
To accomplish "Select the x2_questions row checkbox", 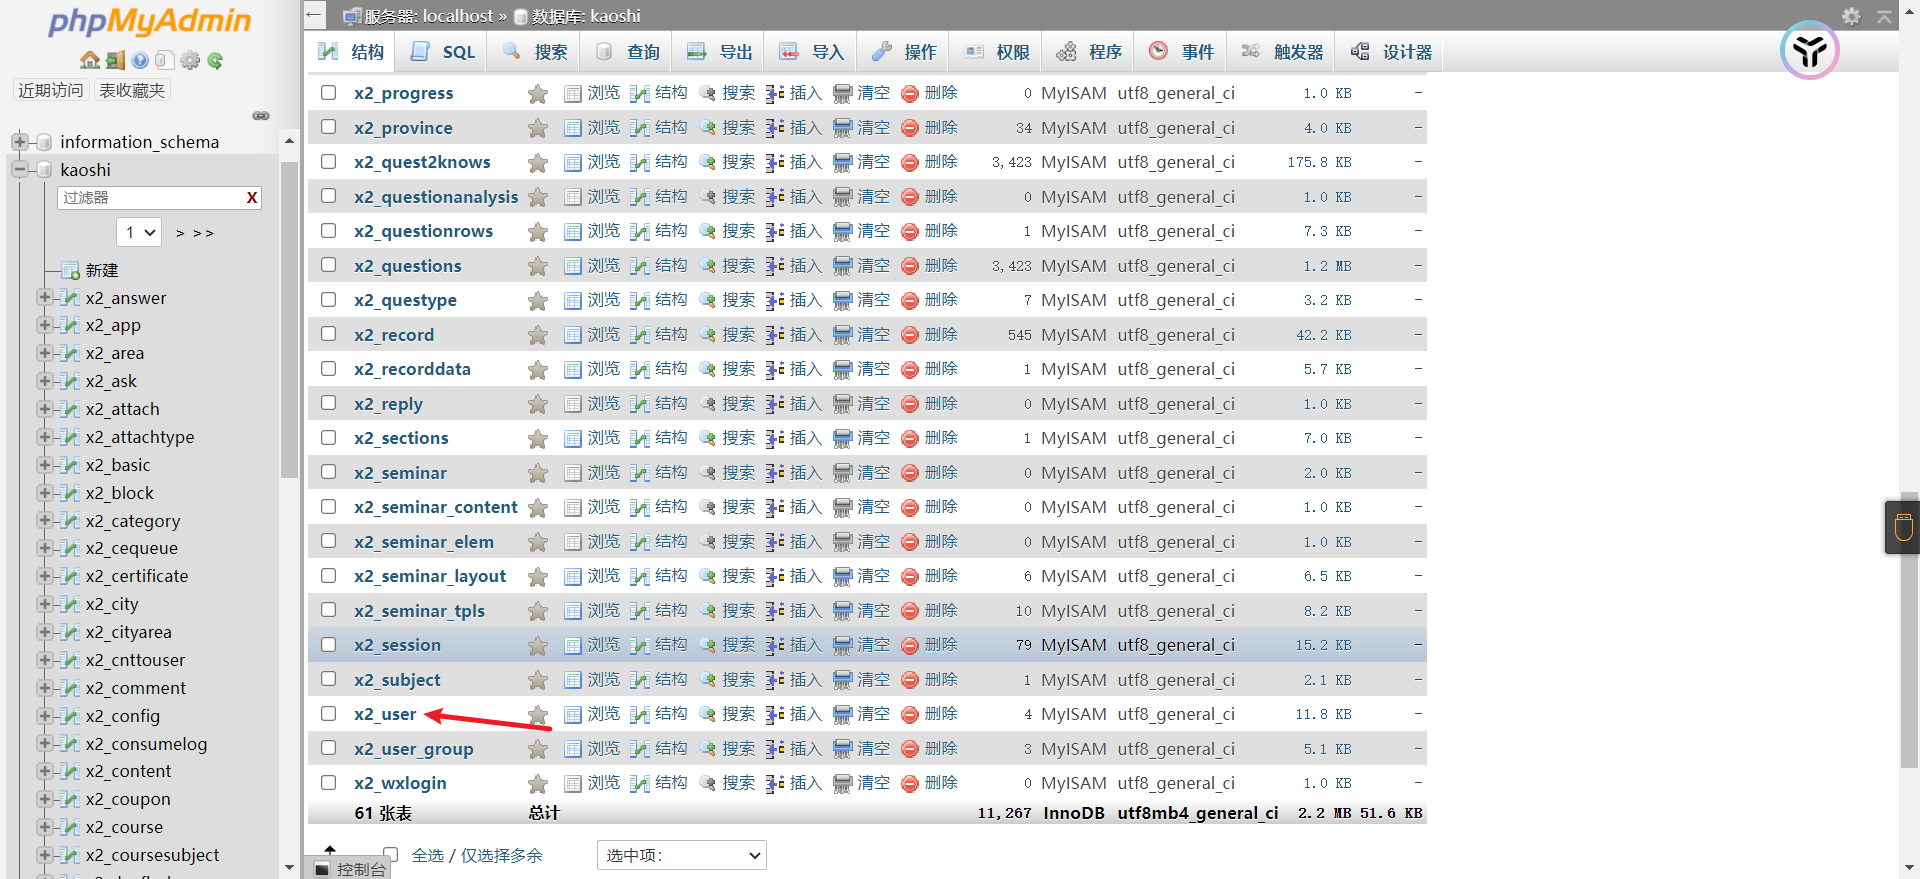I will click(x=328, y=265).
